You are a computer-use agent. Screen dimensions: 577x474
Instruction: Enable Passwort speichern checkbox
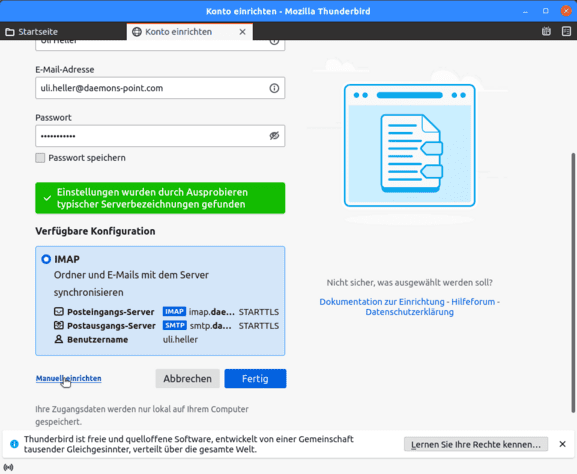(40, 158)
